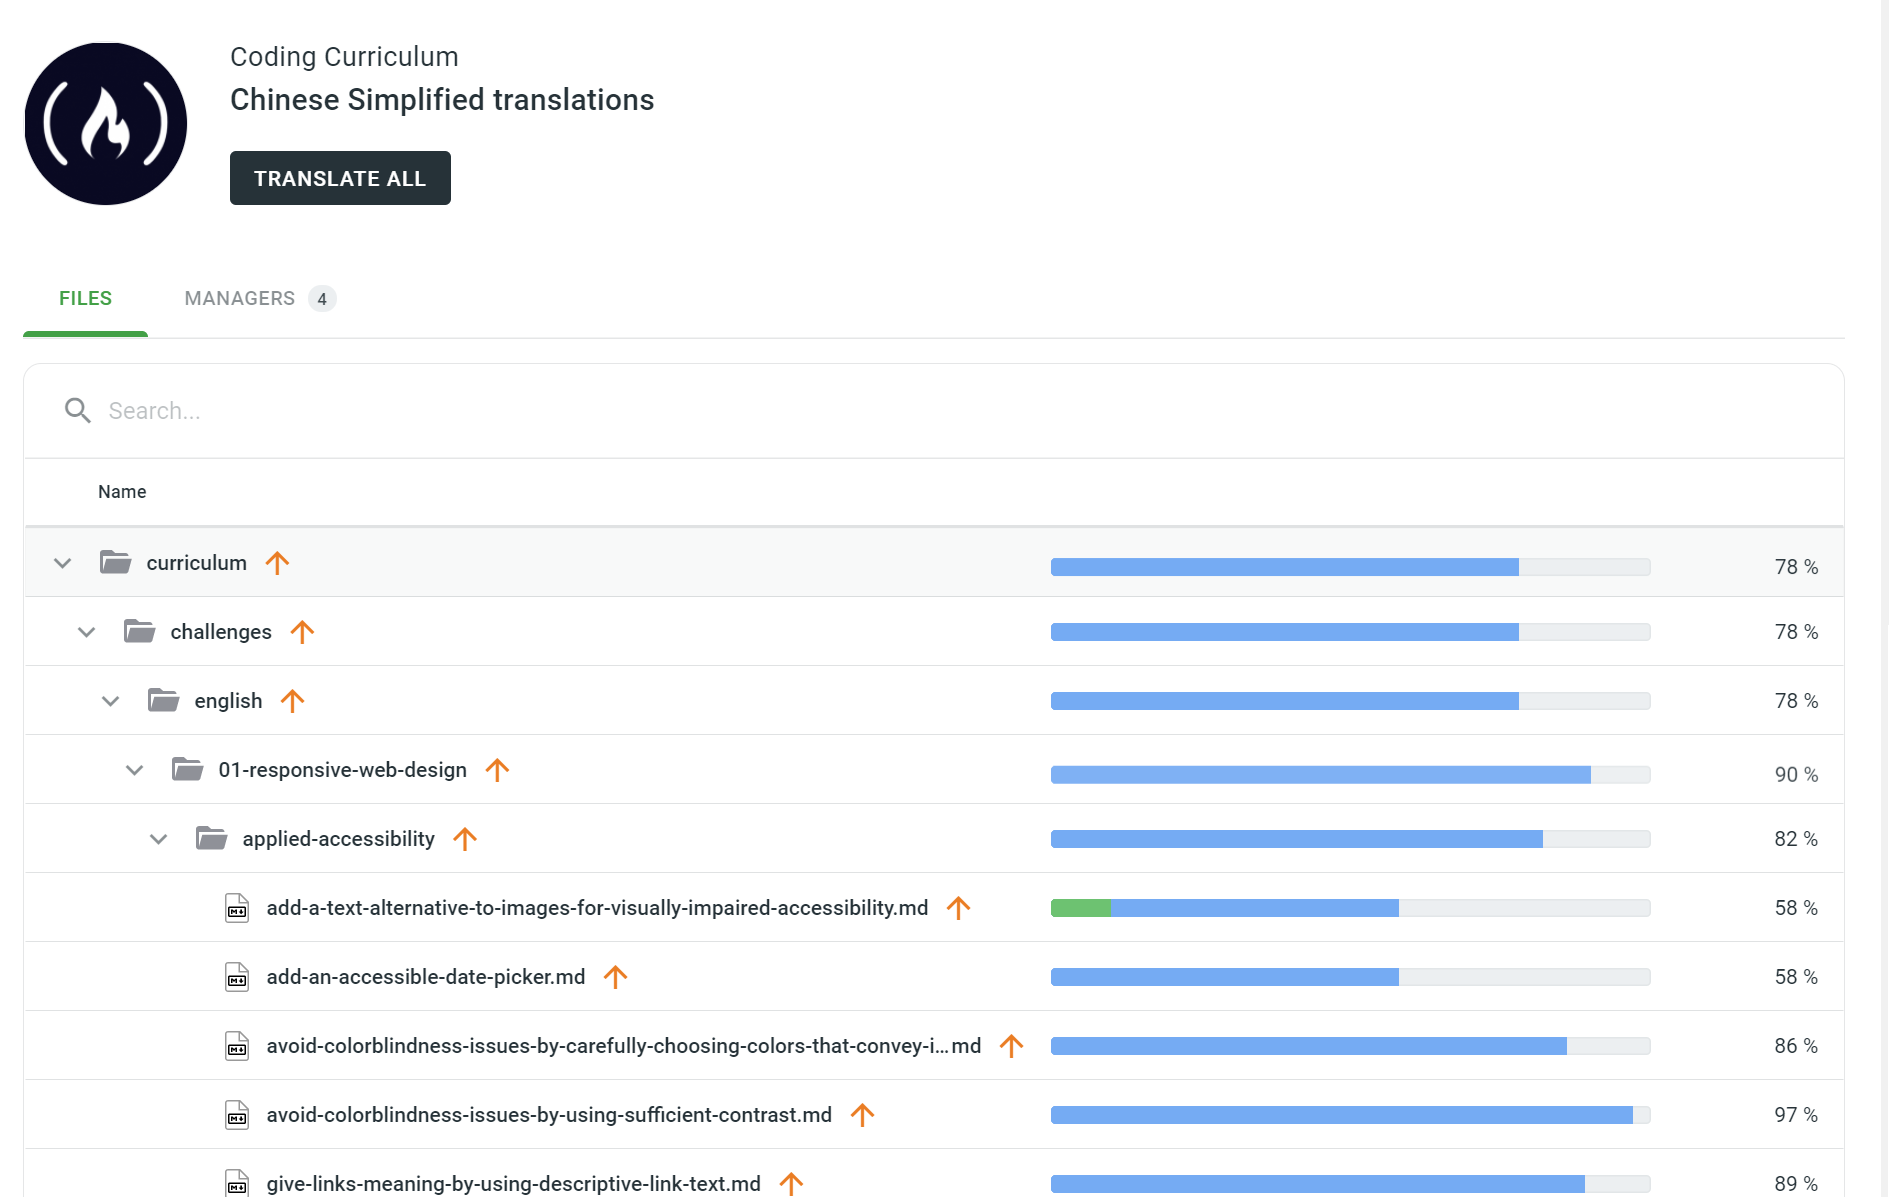Click the arrow after add-an-accessible-date-picker.md
Viewport: 1889px width, 1197px height.
click(615, 977)
